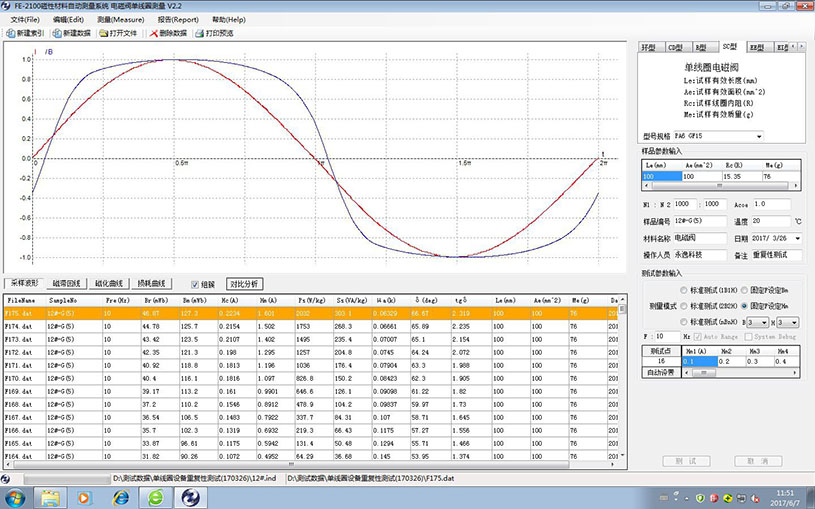This screenshot has width=815, height=509.
Task: Click the muted volume tray icon
Action: pos(755,498)
